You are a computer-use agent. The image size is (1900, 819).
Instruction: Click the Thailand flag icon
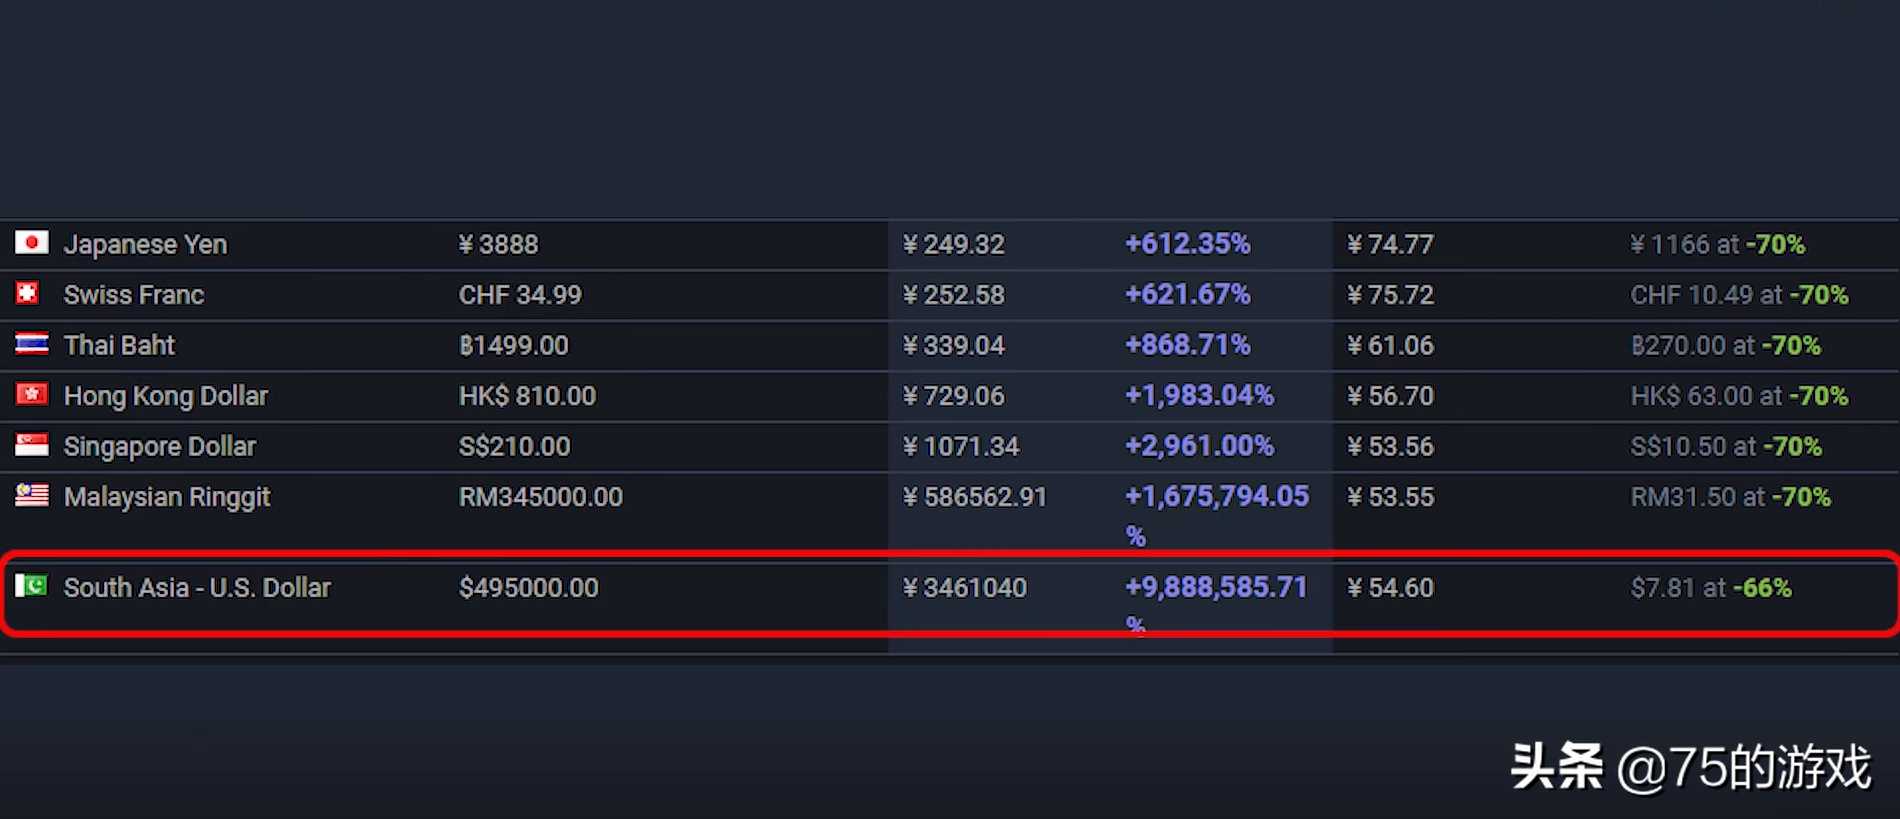31,344
